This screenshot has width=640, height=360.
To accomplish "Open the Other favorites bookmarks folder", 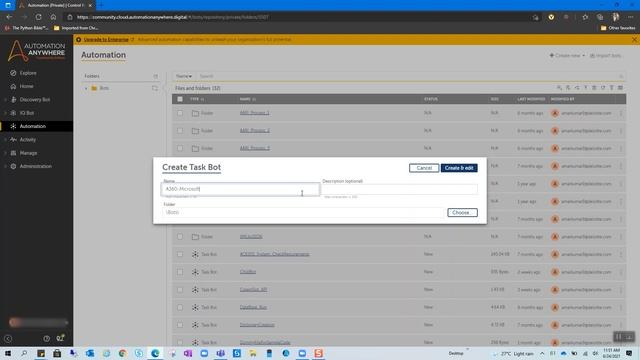I will (x=618, y=28).
